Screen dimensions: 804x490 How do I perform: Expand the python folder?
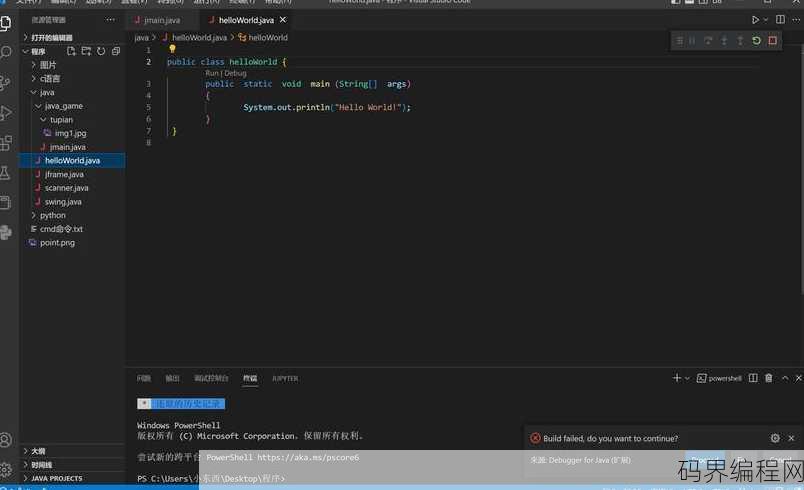coord(74,215)
